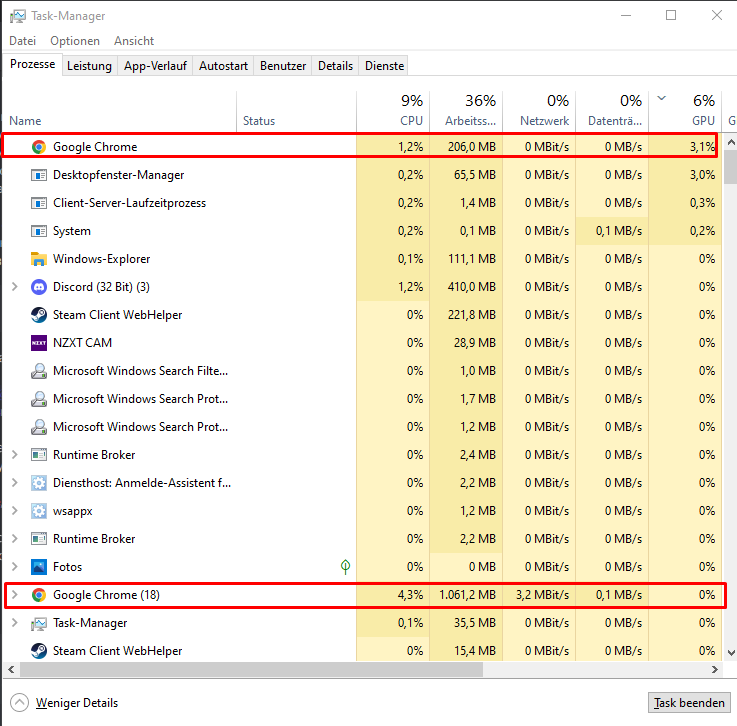Viewport: 737px width, 726px height.
Task: Open the Optionen menu
Action: 75,41
